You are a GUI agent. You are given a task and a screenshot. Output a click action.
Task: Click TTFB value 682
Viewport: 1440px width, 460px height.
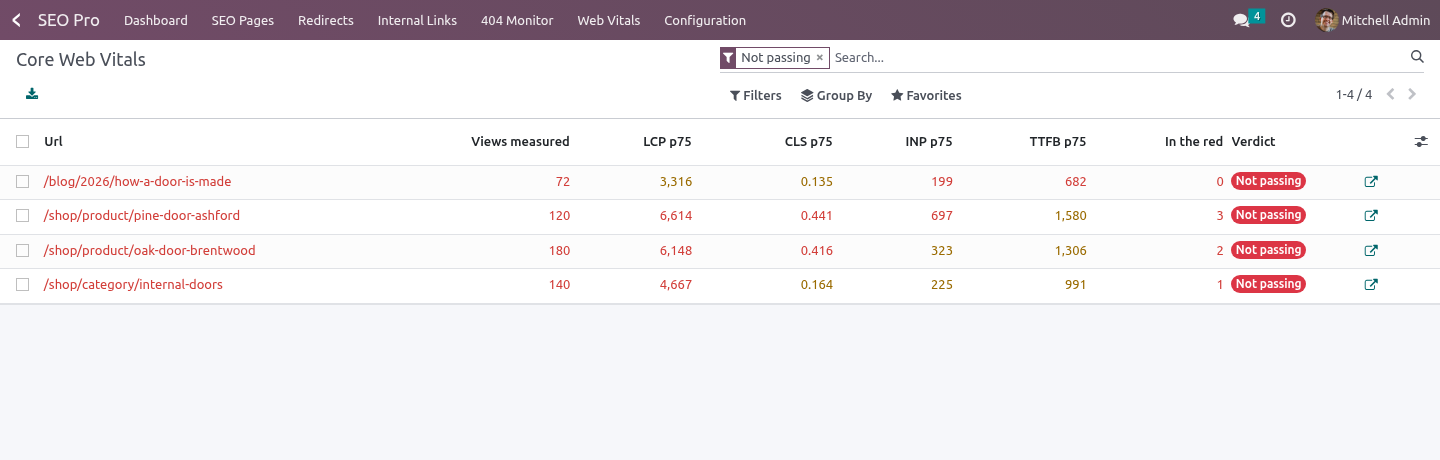(x=1075, y=182)
